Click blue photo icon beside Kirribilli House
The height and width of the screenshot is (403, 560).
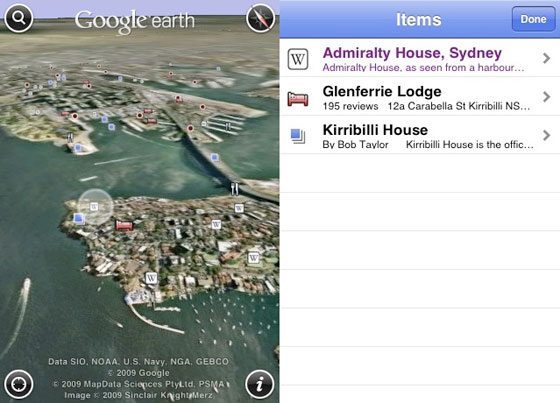298,136
